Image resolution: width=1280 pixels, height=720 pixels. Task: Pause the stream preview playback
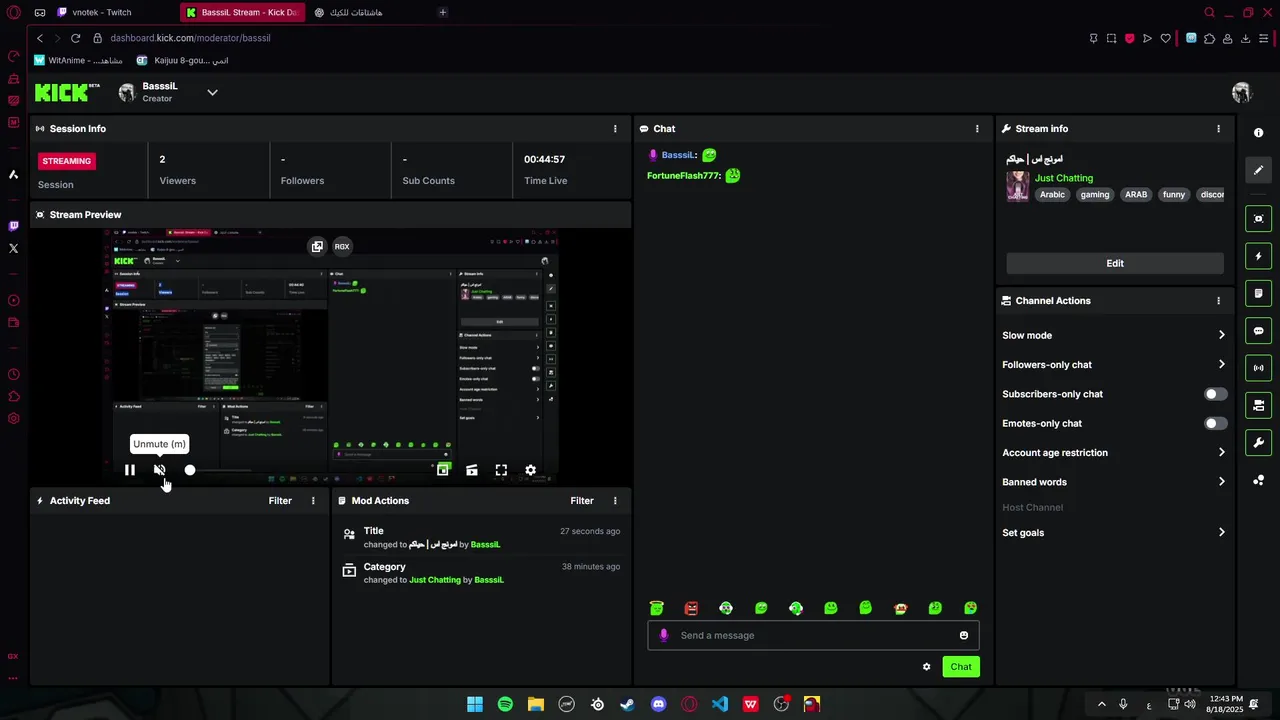click(x=130, y=470)
